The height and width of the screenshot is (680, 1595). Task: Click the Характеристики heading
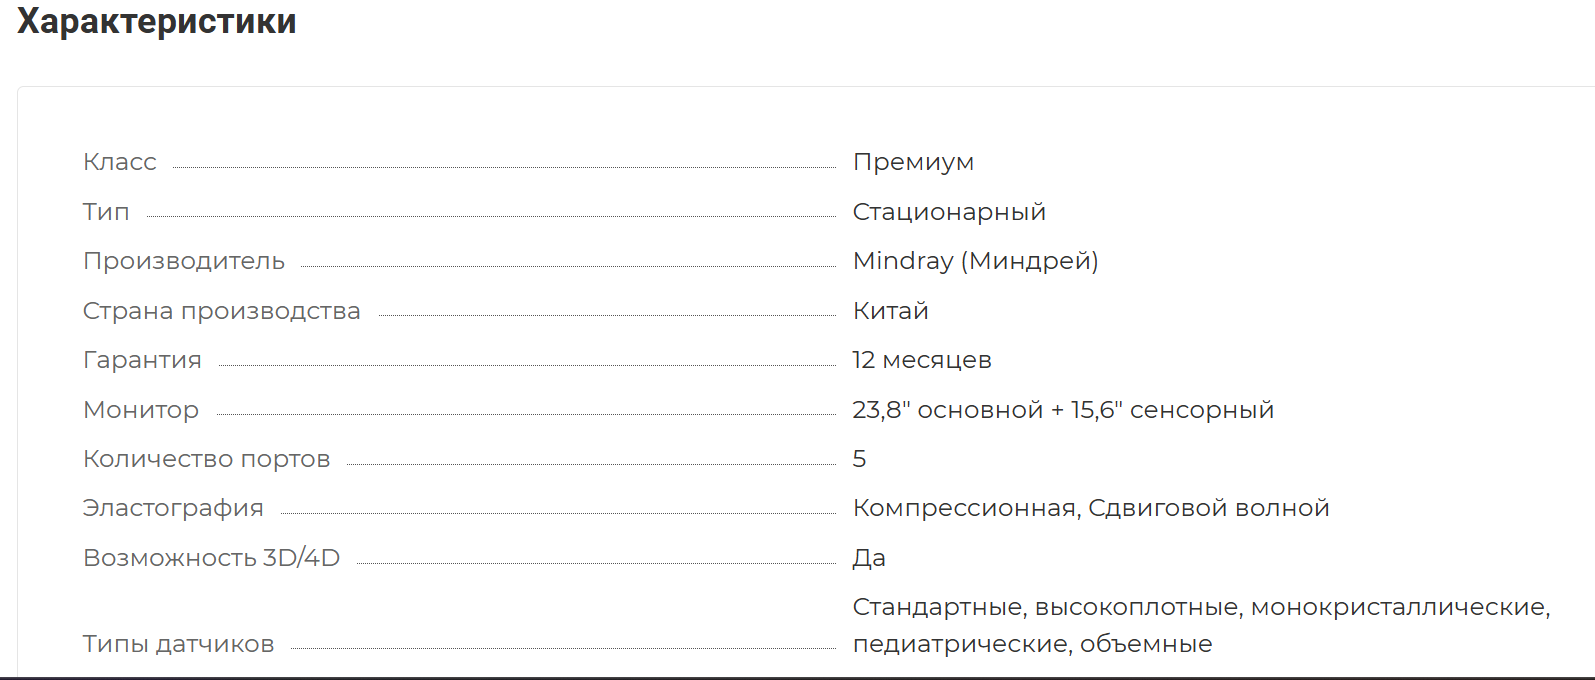[x=157, y=21]
